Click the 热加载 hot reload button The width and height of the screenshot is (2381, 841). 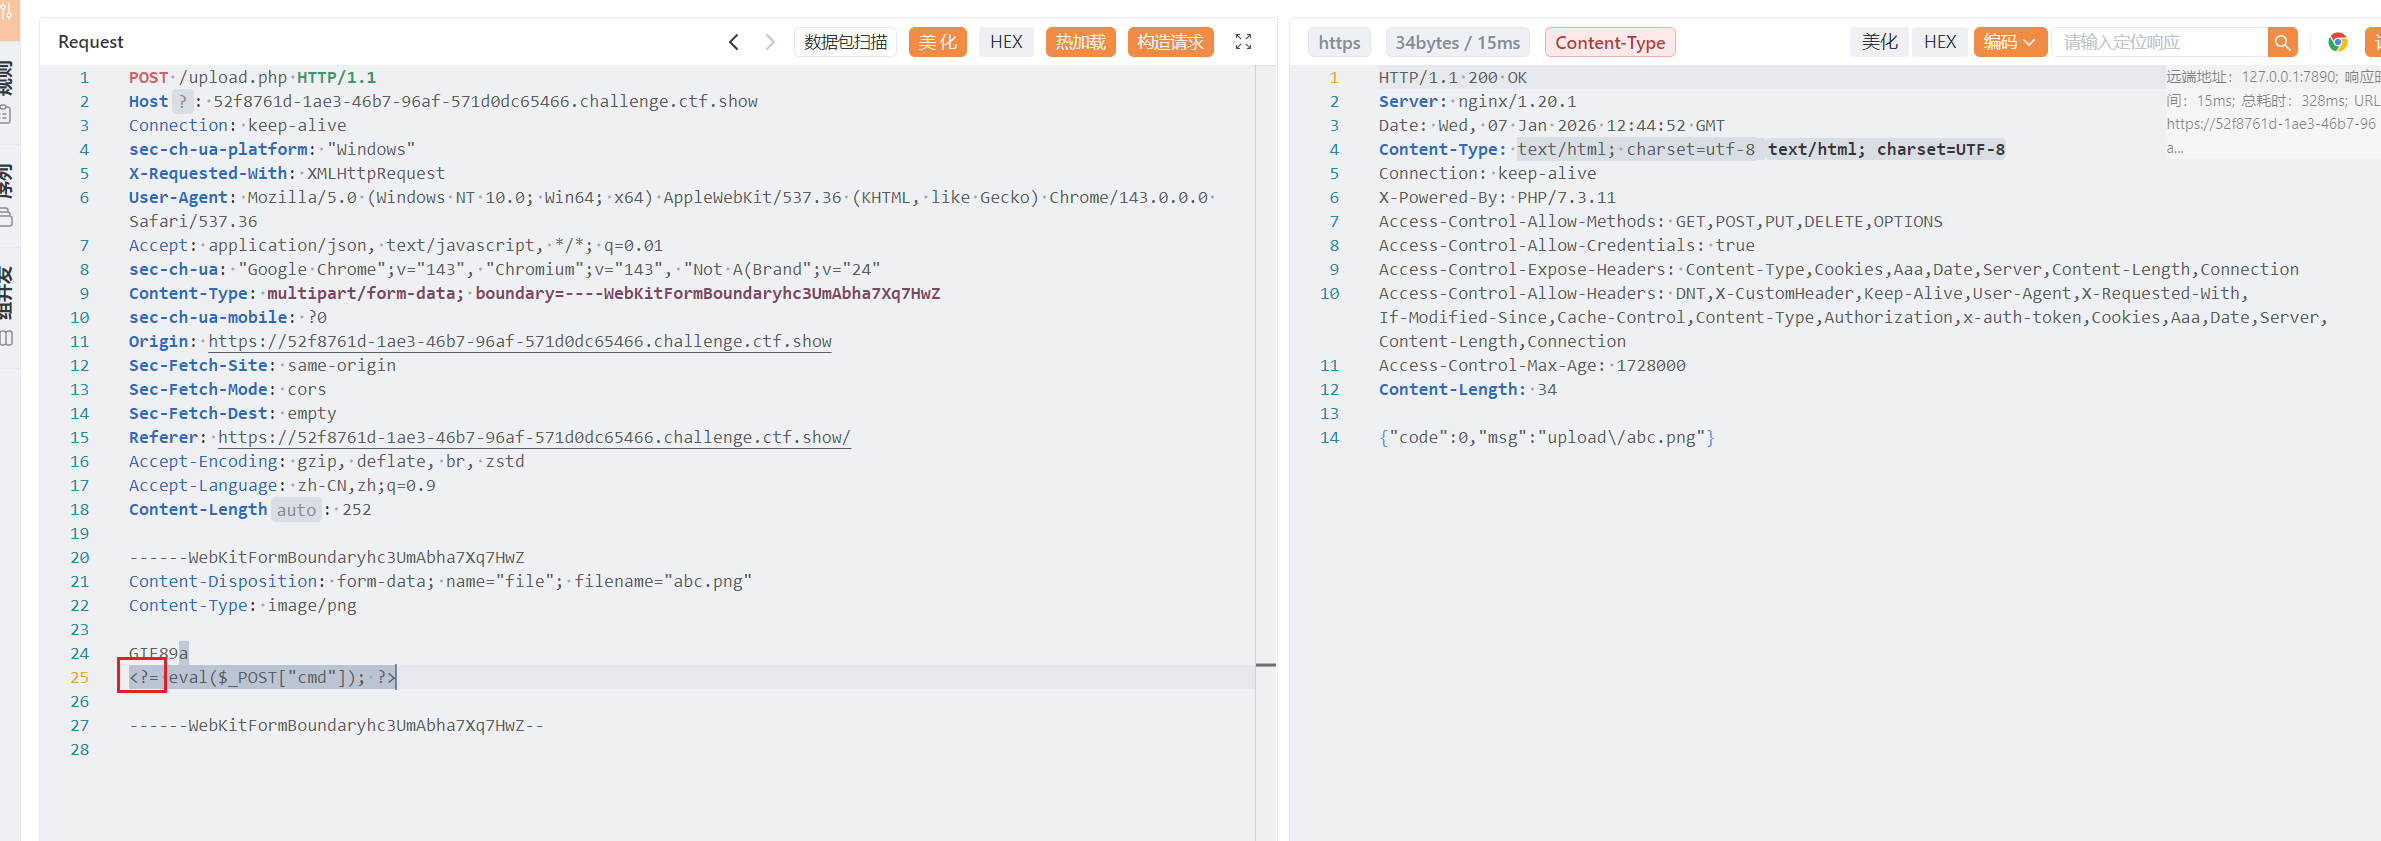pos(1080,42)
